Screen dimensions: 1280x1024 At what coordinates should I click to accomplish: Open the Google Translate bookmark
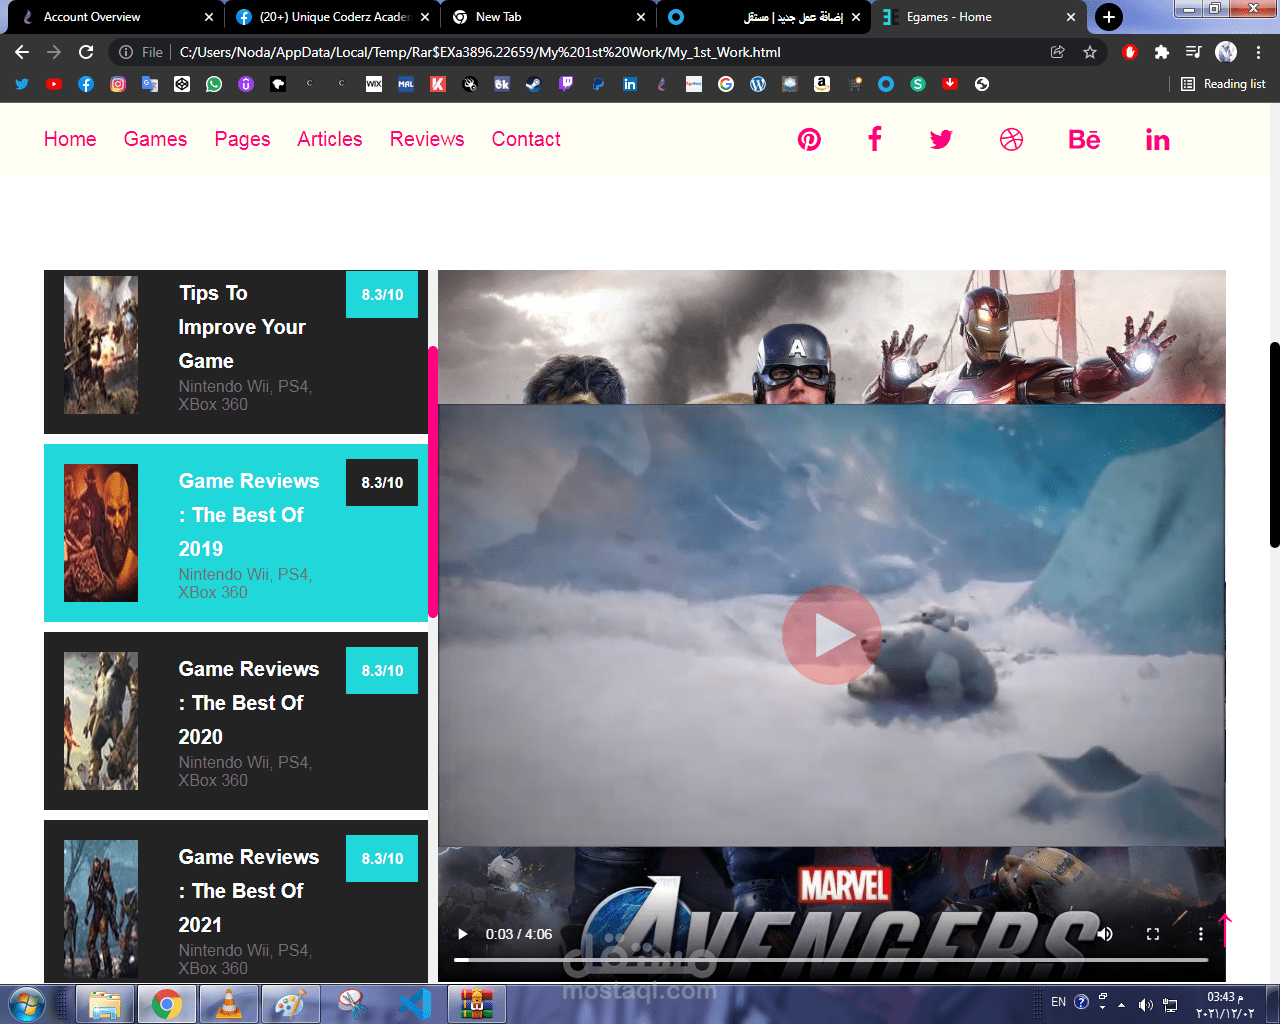point(150,84)
